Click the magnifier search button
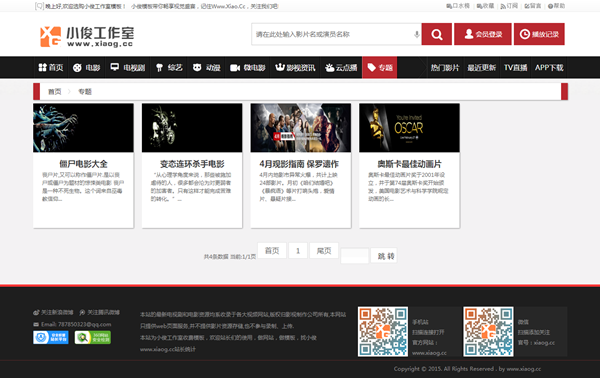Image resolution: width=600 pixels, height=378 pixels. [x=437, y=34]
